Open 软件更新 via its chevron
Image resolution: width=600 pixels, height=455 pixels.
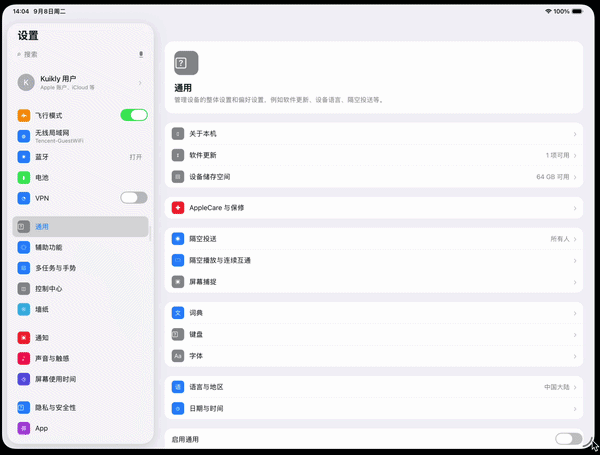click(575, 156)
